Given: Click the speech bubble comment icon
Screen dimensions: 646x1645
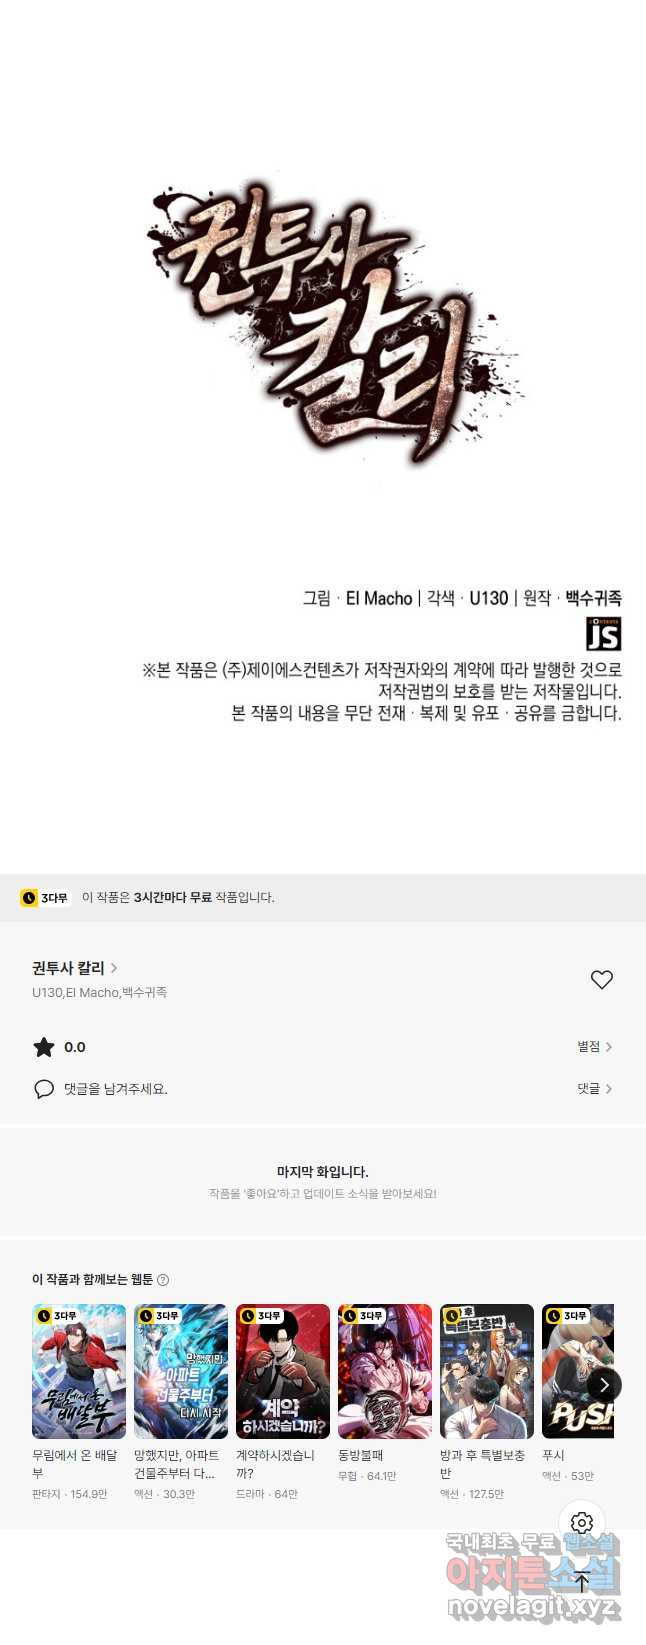Looking at the screenshot, I should [x=44, y=1089].
